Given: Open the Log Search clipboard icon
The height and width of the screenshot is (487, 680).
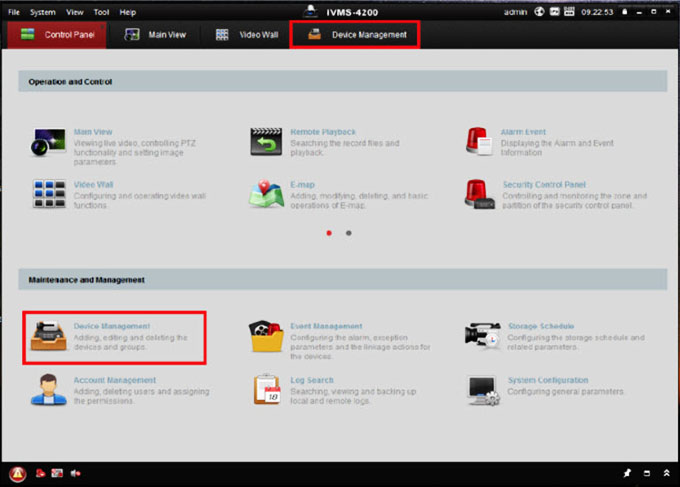Looking at the screenshot, I should coord(267,389).
